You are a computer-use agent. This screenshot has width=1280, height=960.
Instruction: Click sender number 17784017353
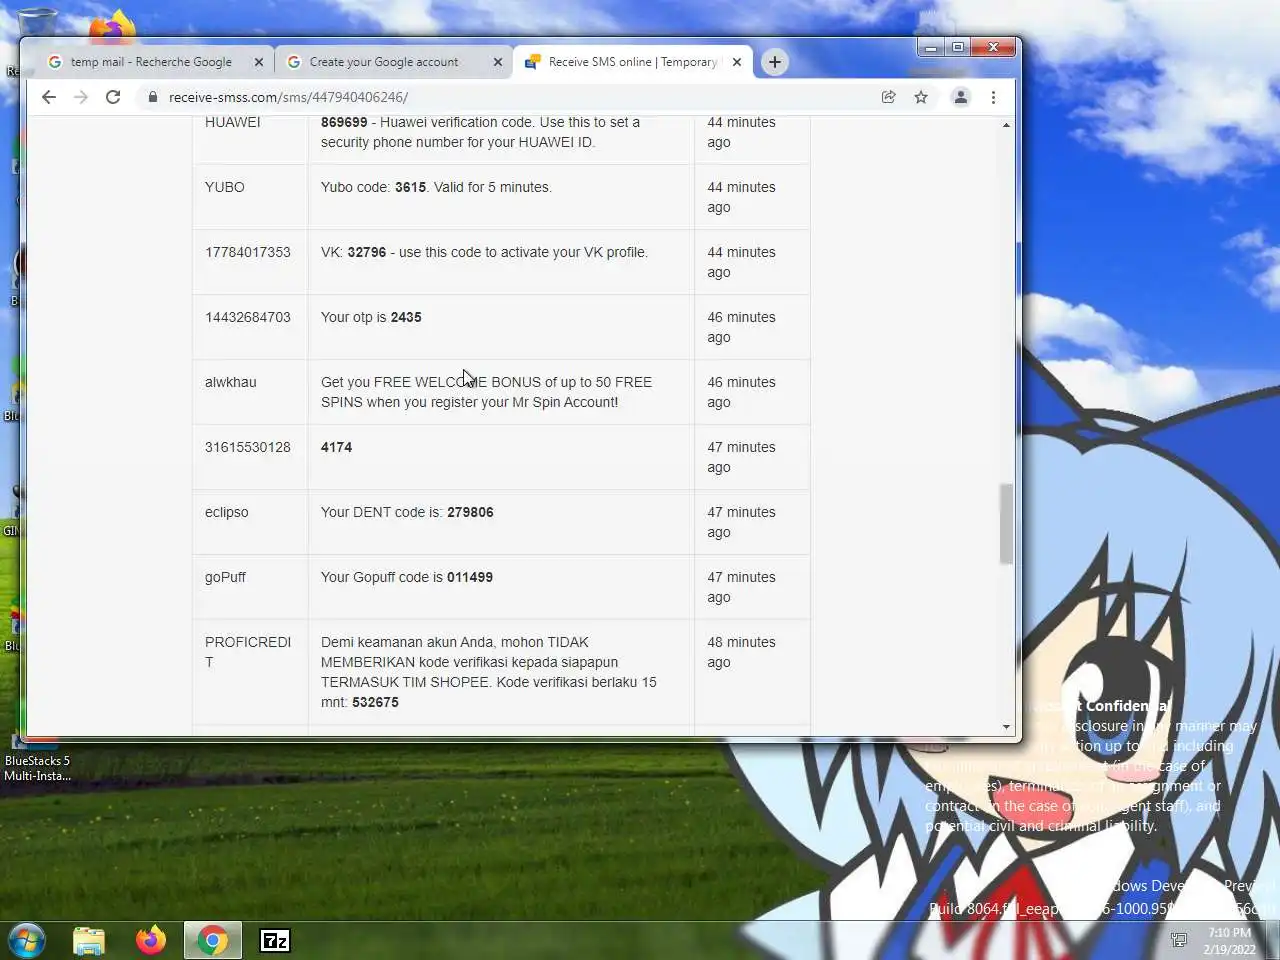(x=248, y=252)
